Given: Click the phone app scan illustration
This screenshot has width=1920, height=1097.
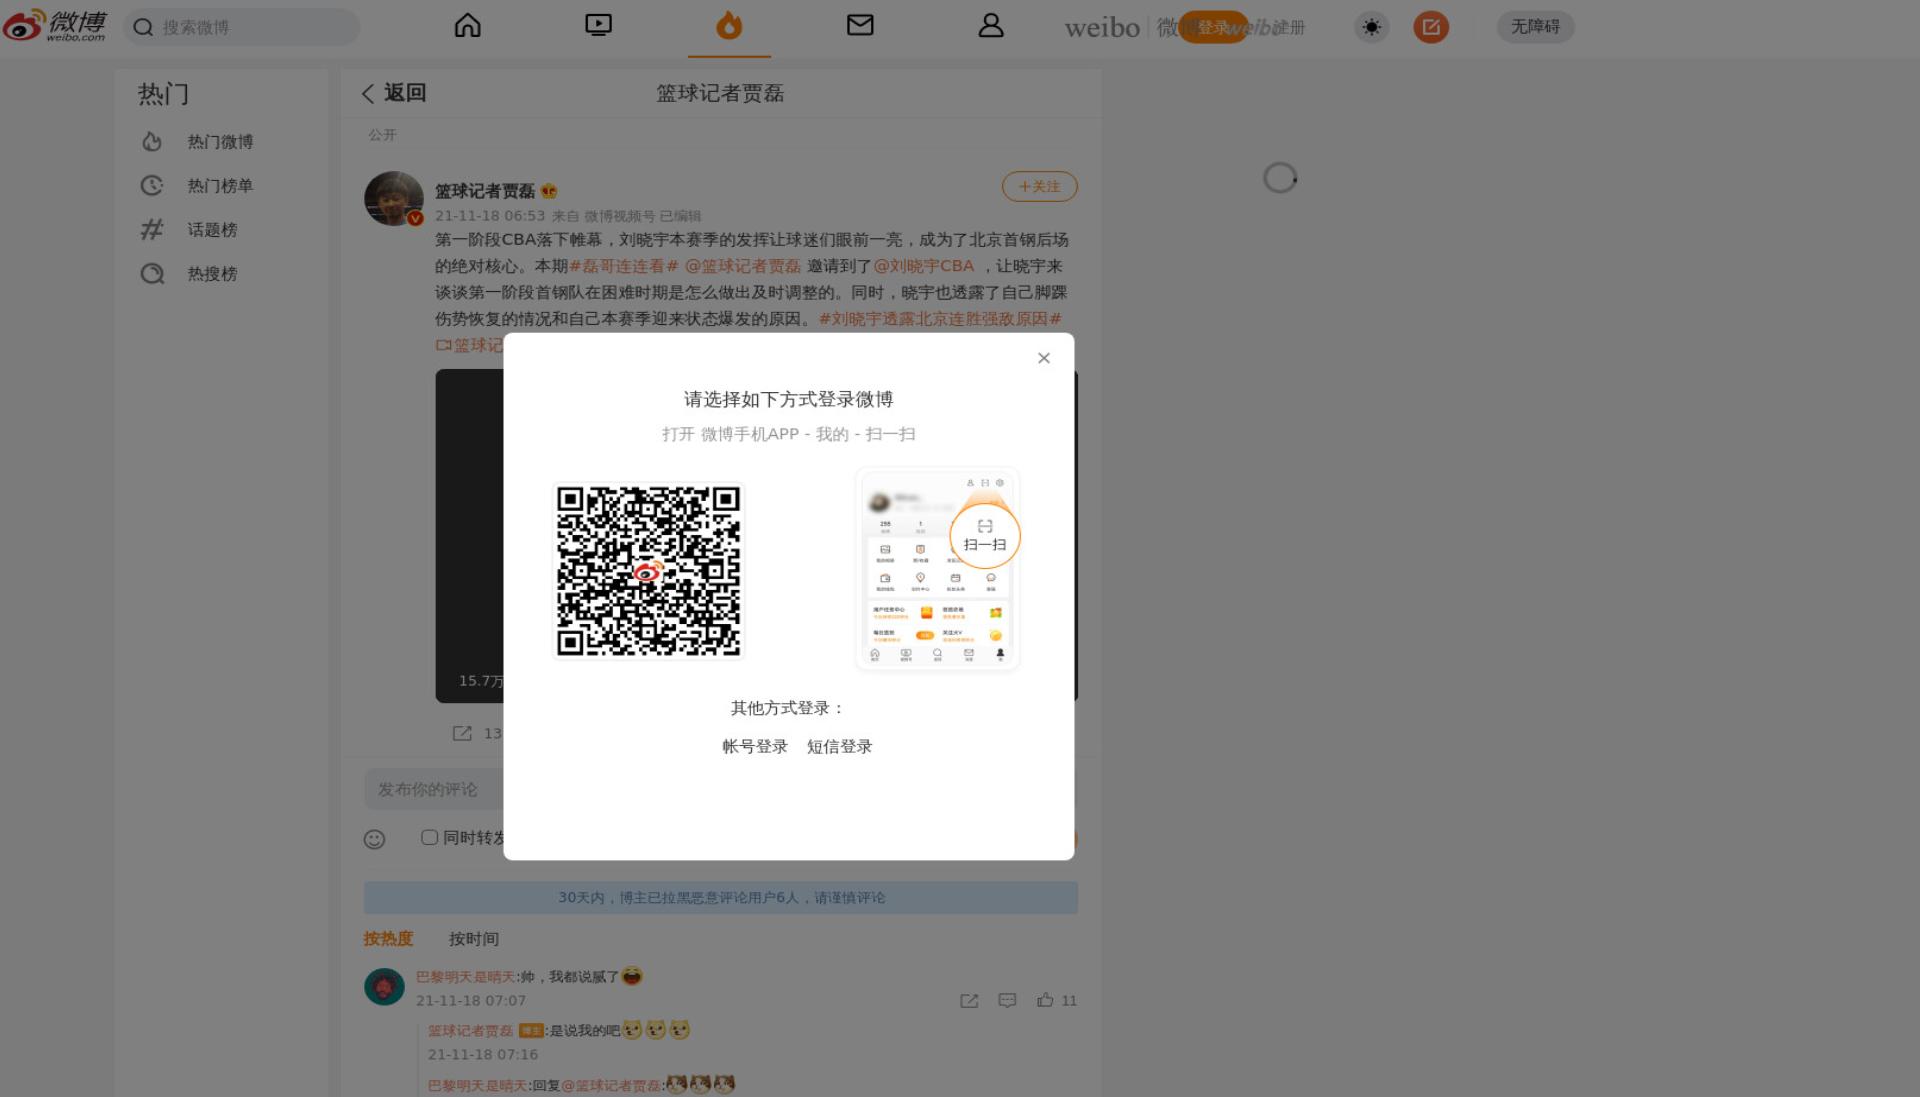Looking at the screenshot, I should [x=938, y=568].
